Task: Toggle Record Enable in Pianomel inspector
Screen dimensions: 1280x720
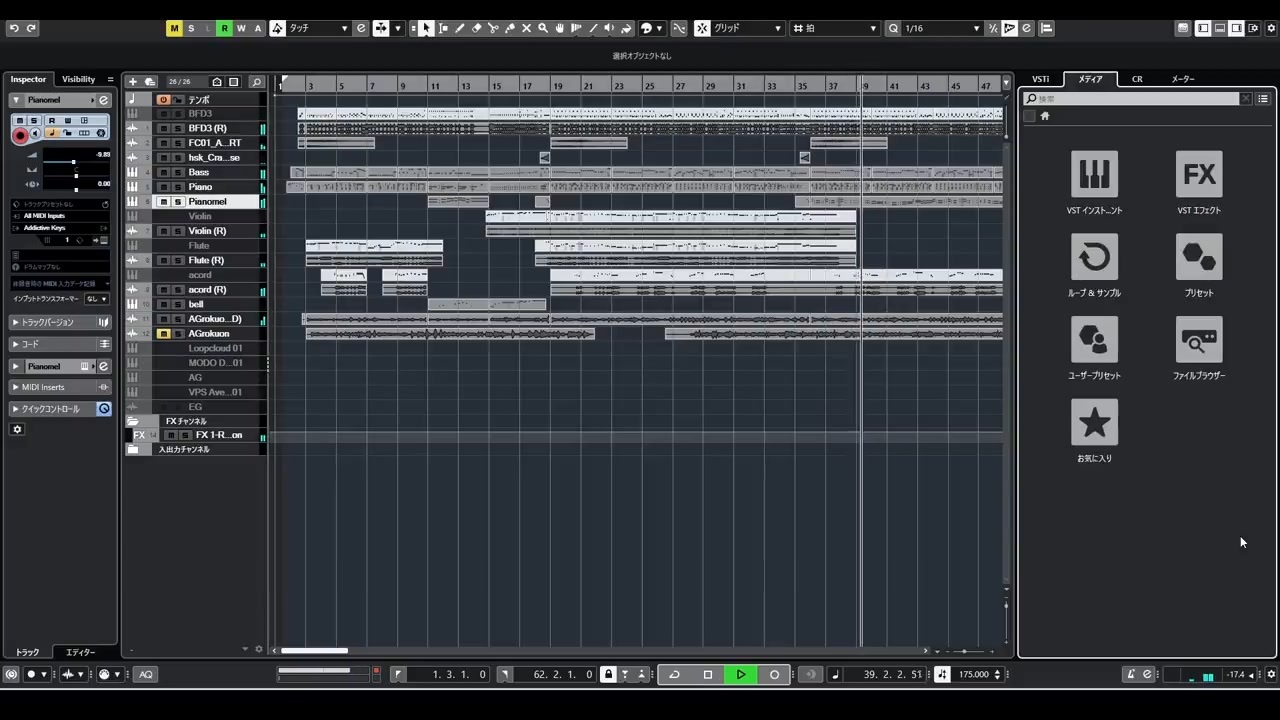Action: 20,134
